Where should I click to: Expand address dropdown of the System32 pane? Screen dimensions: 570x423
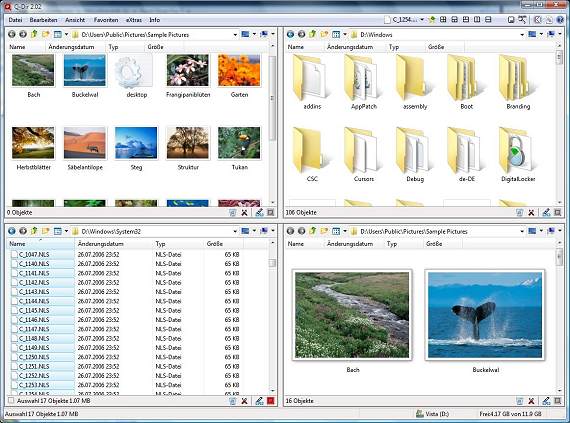(x=235, y=231)
